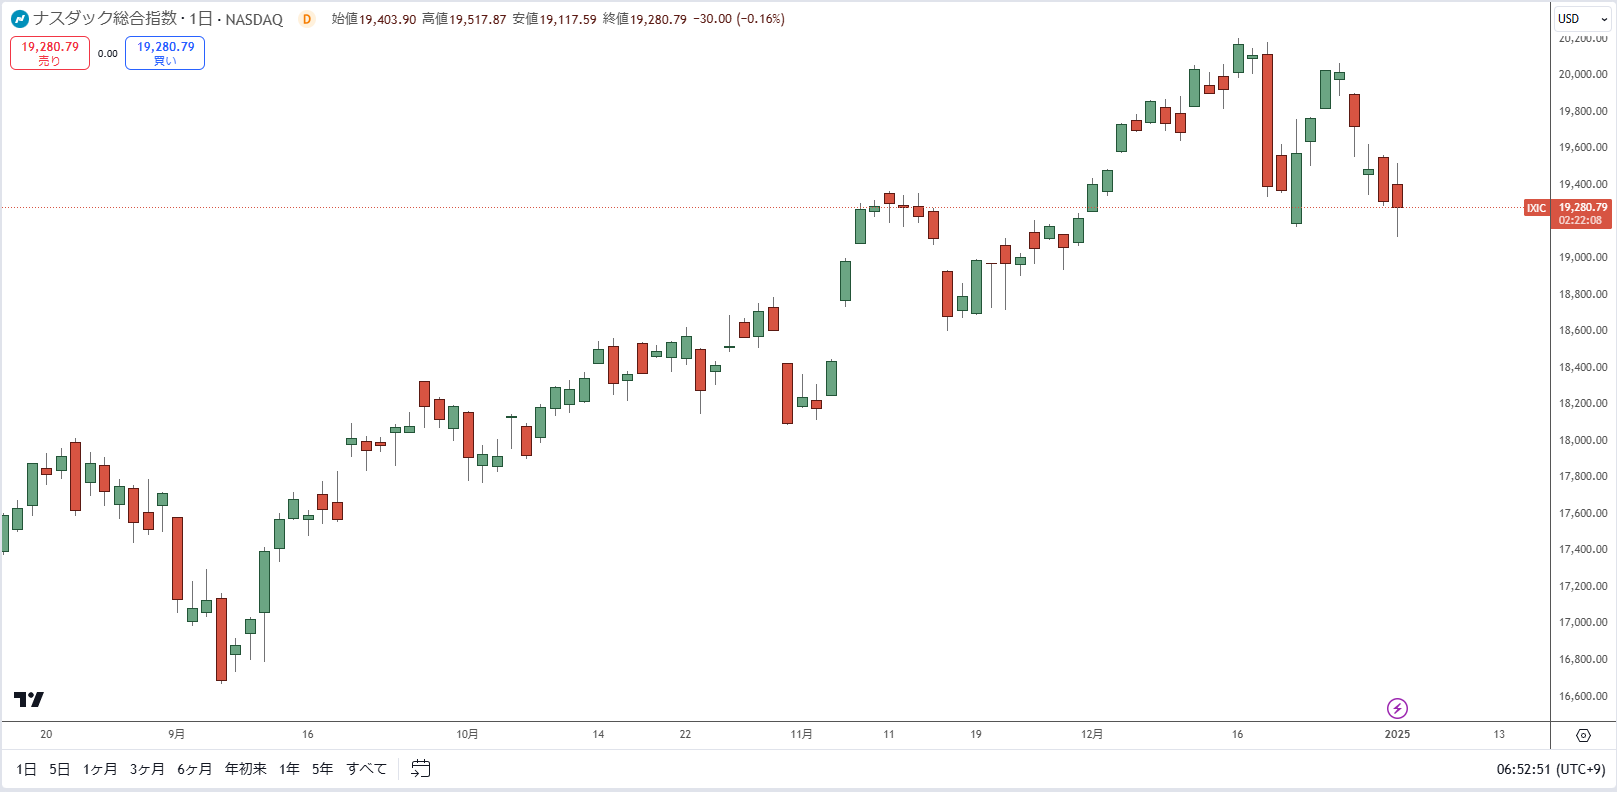
Task: Click the purple lightning bolt event icon
Action: coord(1397,709)
